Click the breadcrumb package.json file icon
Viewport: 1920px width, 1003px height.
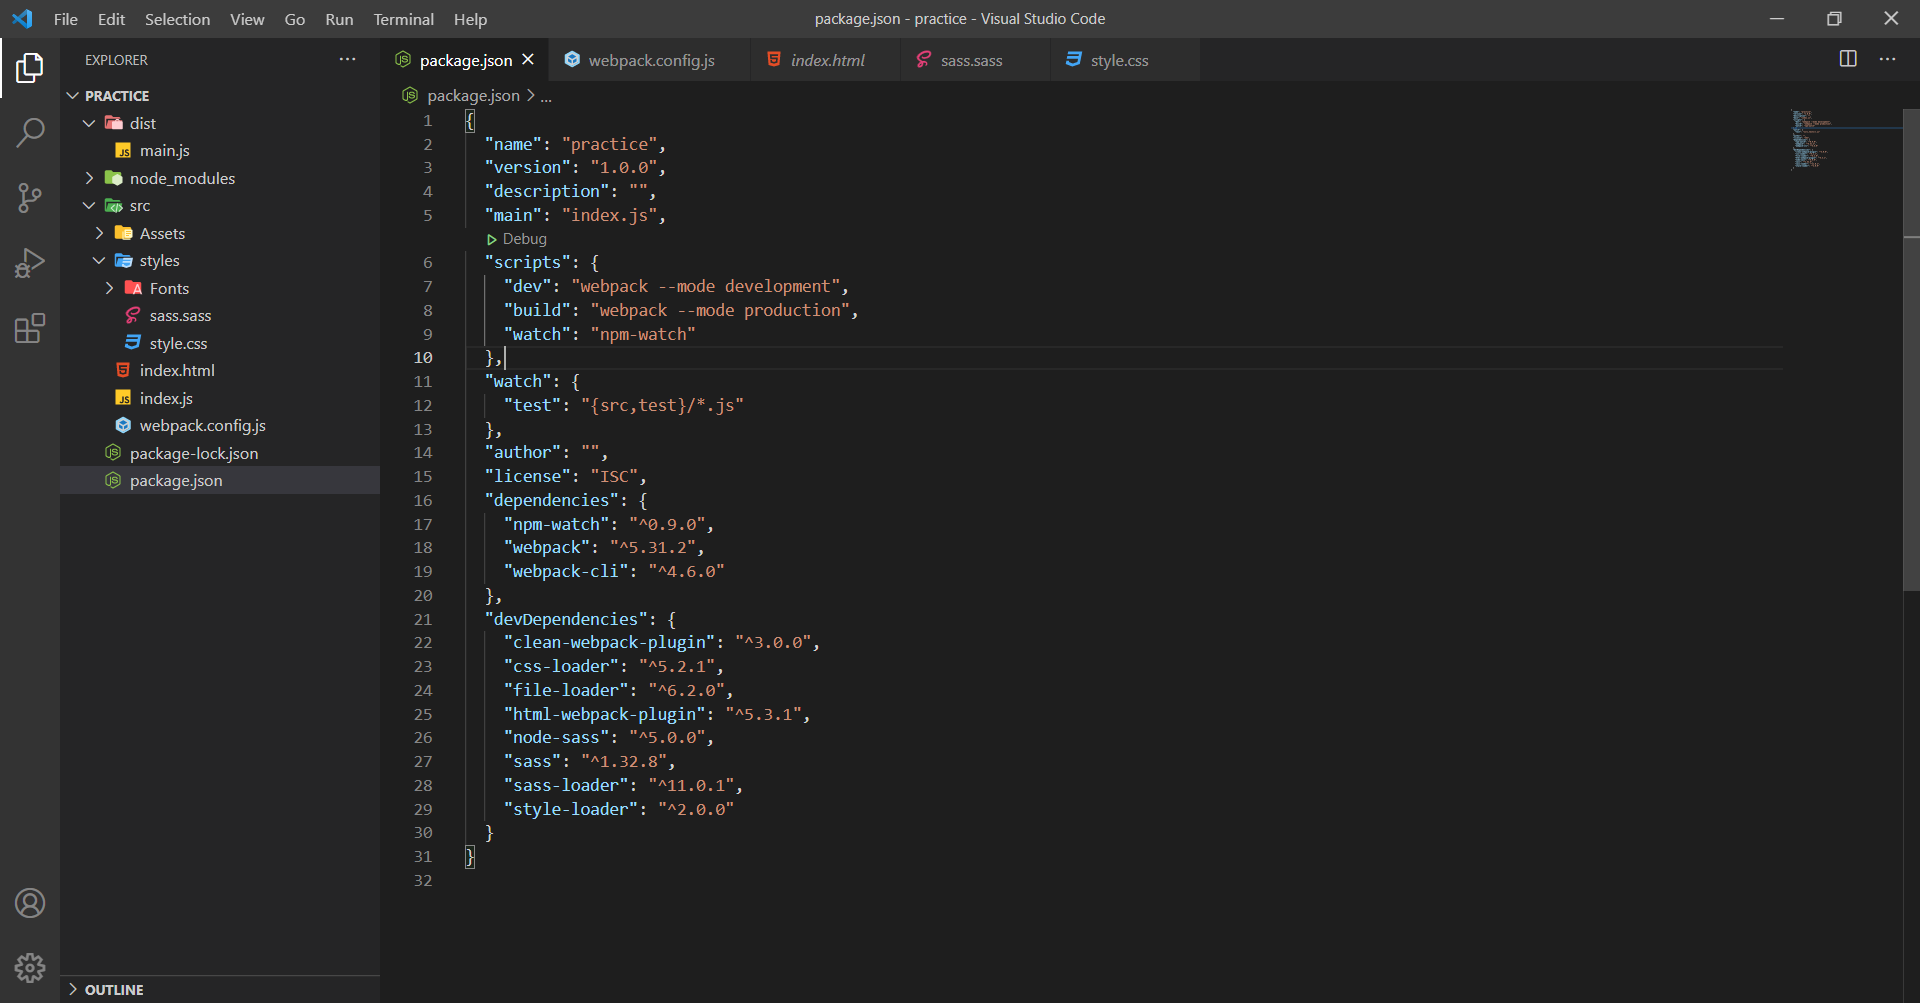(410, 95)
